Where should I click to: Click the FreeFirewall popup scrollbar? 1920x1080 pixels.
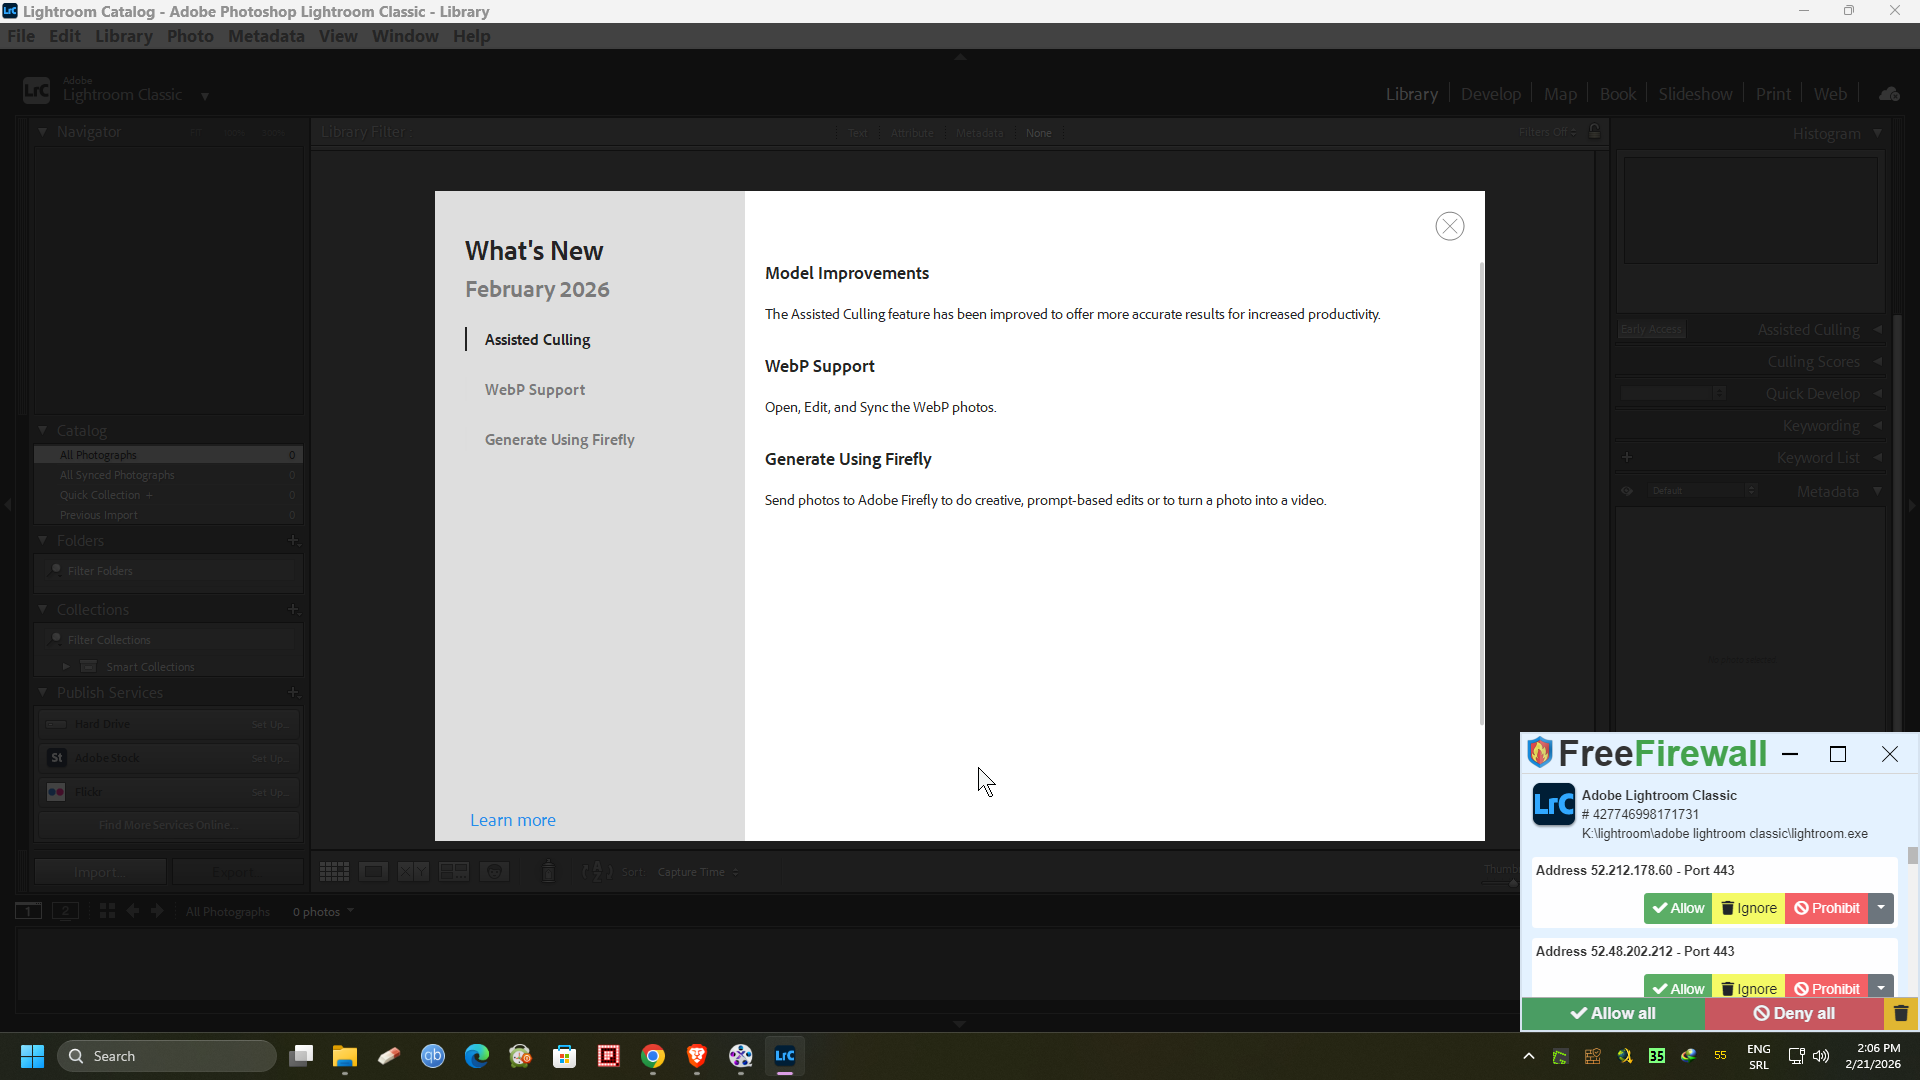point(1912,856)
